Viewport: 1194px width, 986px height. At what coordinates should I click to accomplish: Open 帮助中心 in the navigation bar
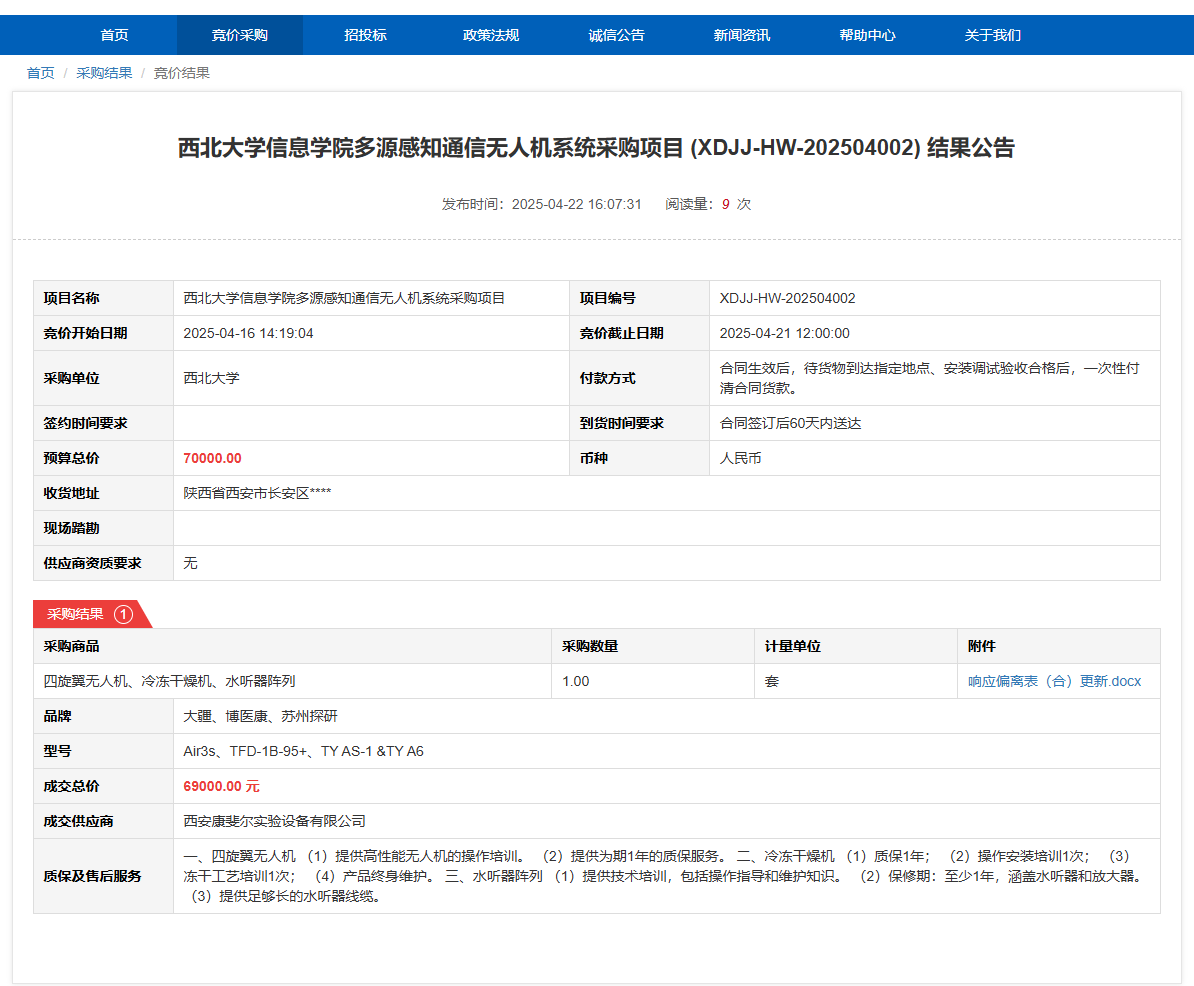tap(867, 35)
